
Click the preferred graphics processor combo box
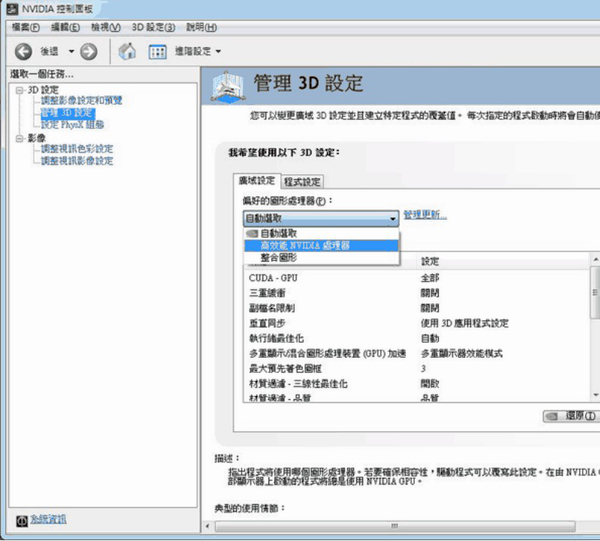coord(321,218)
